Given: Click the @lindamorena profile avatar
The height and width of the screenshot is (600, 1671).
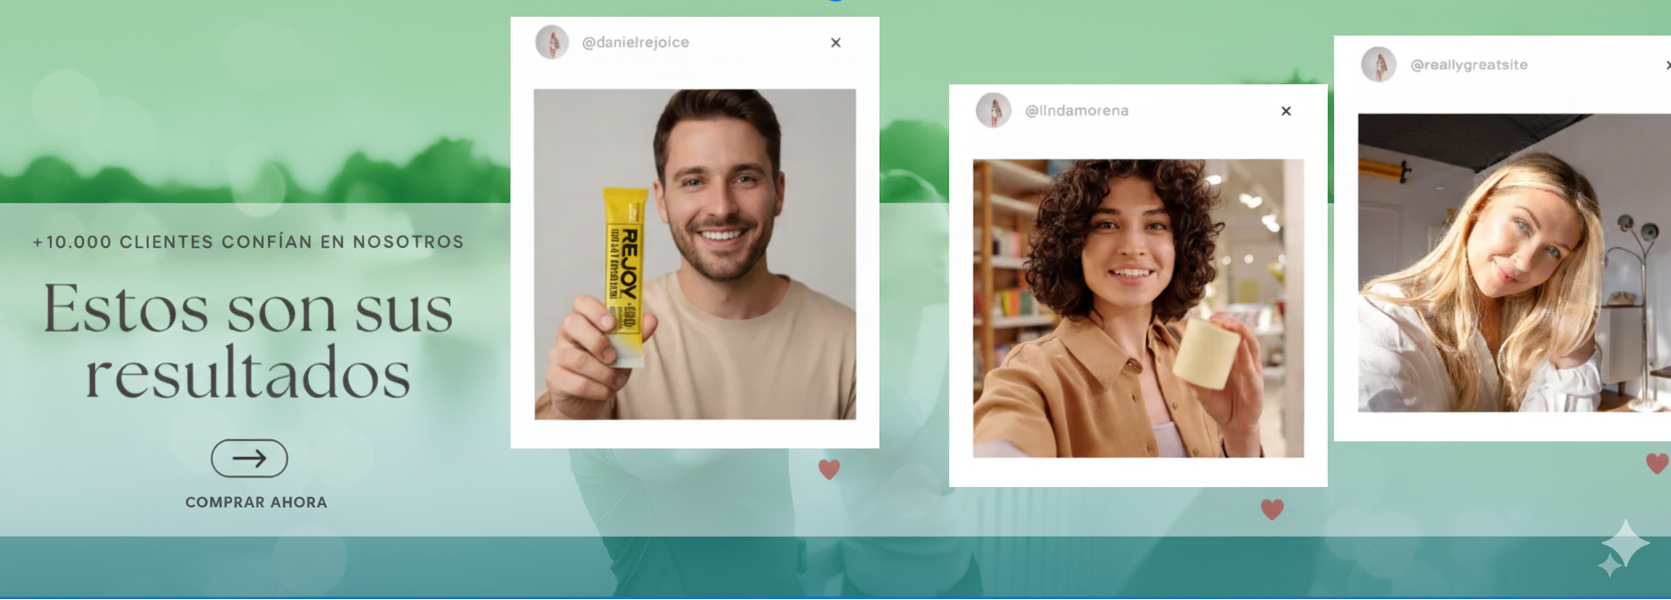Looking at the screenshot, I should pos(993,110).
